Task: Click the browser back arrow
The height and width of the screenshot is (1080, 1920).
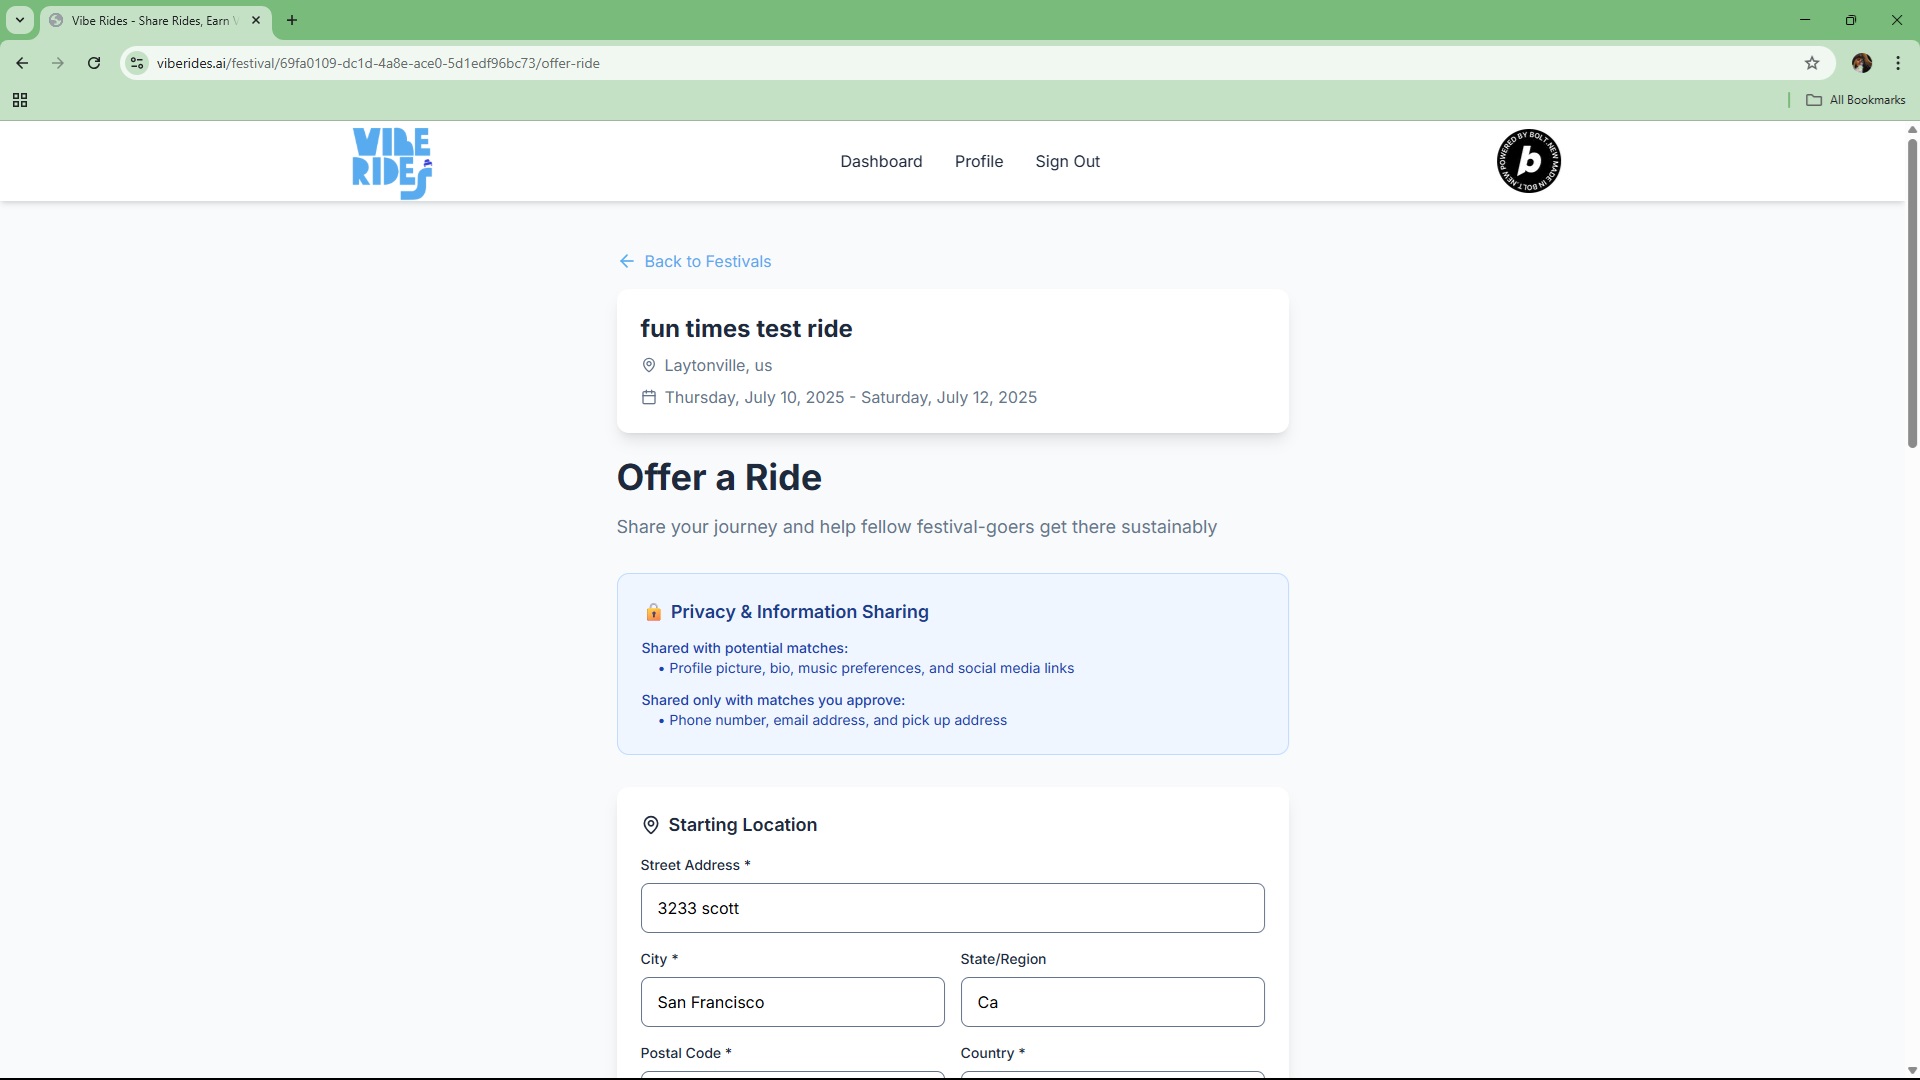Action: [22, 63]
